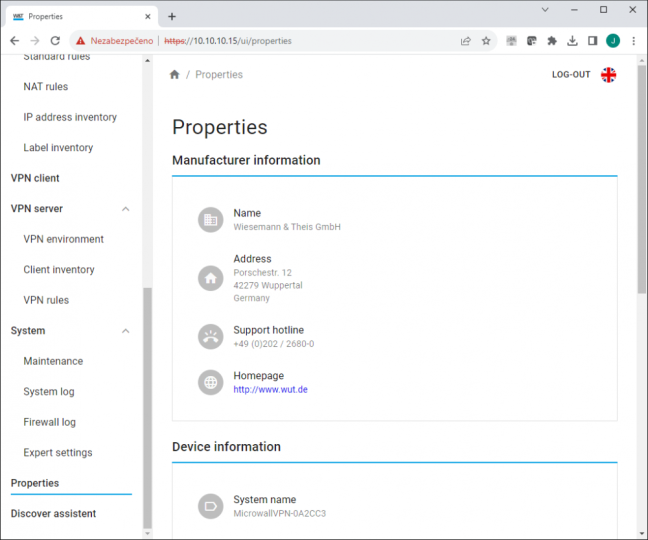
Task: Open Discover assistent
Action: pyautogui.click(x=53, y=514)
